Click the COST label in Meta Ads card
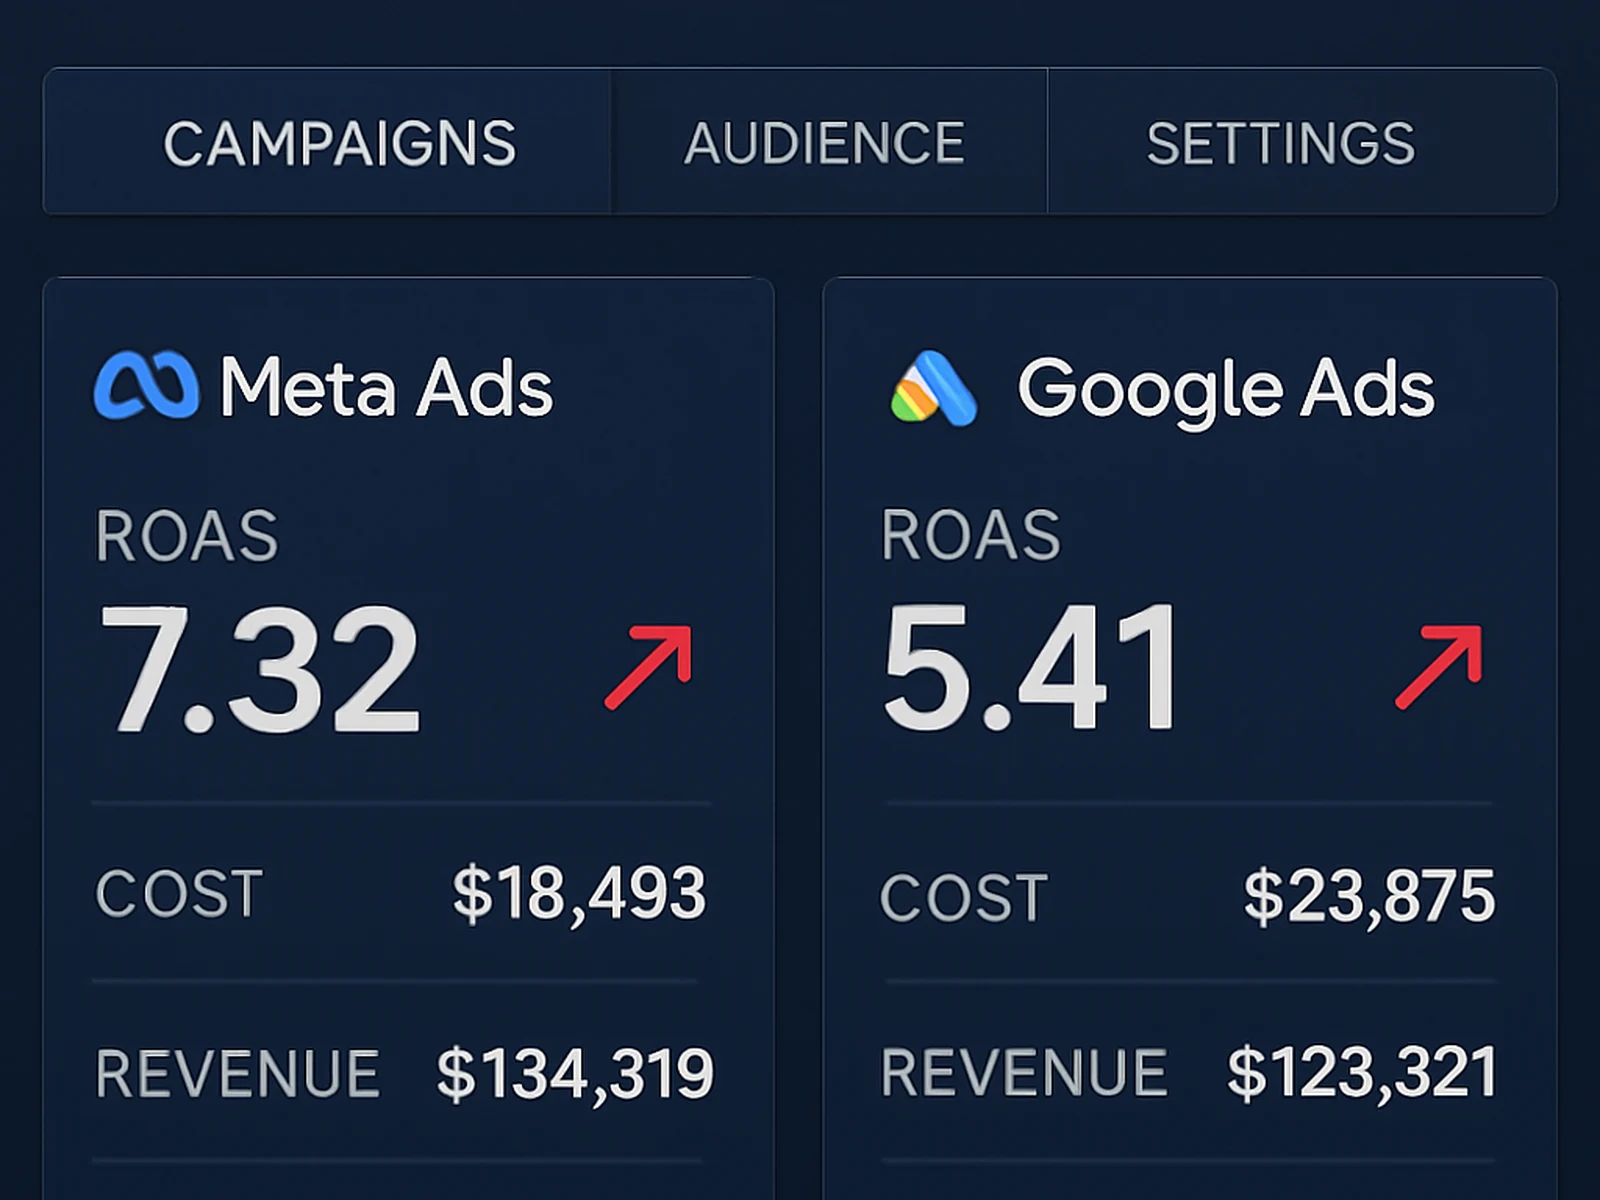The image size is (1600, 1200). [x=180, y=893]
